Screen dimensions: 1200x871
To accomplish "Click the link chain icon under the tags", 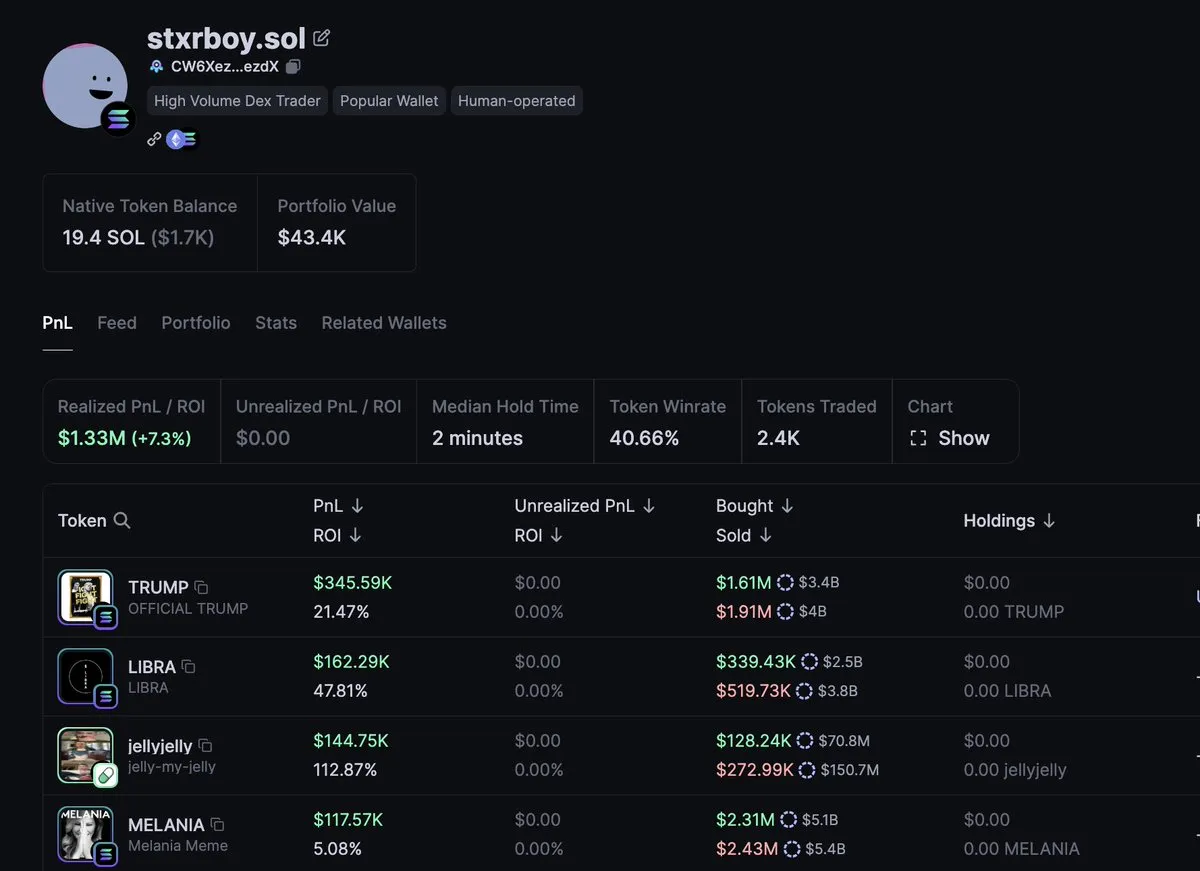I will coord(154,139).
